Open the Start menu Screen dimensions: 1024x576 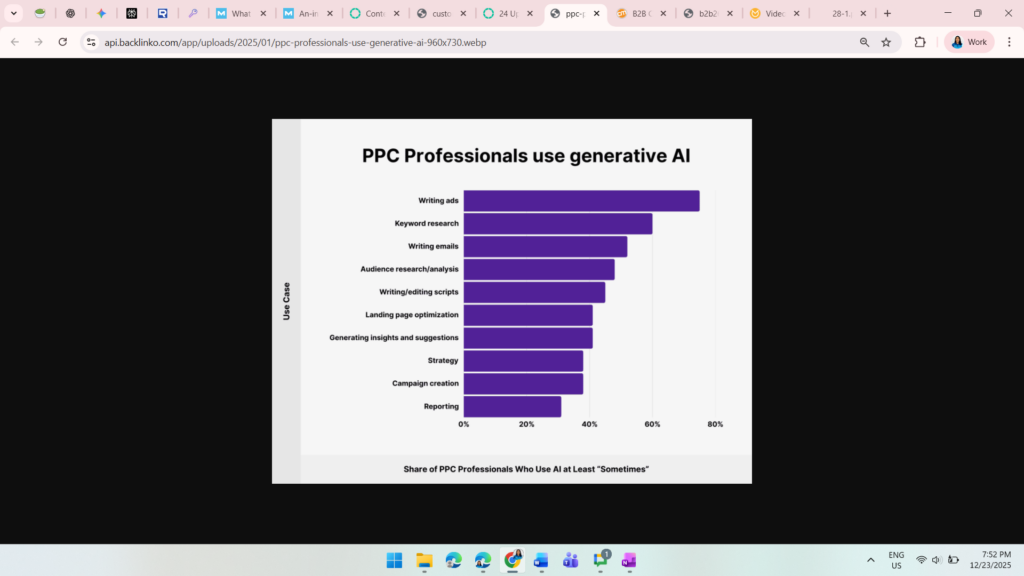394,560
